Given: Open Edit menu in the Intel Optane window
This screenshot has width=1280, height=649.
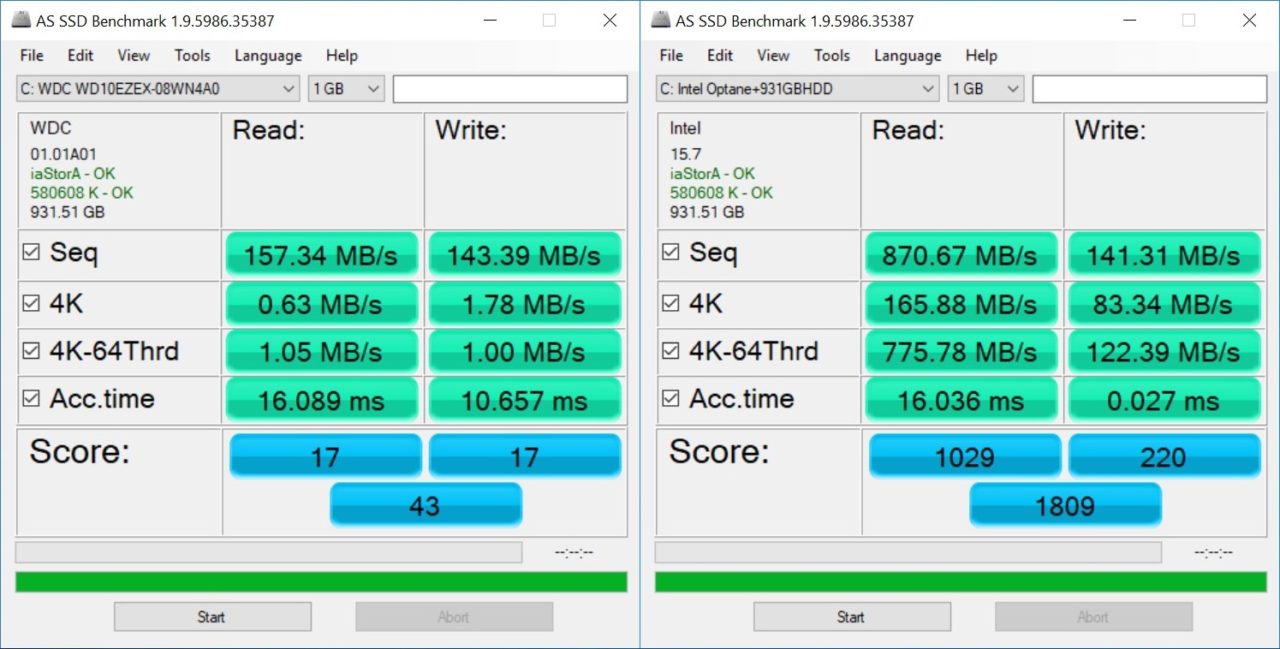Looking at the screenshot, I should click(x=721, y=56).
